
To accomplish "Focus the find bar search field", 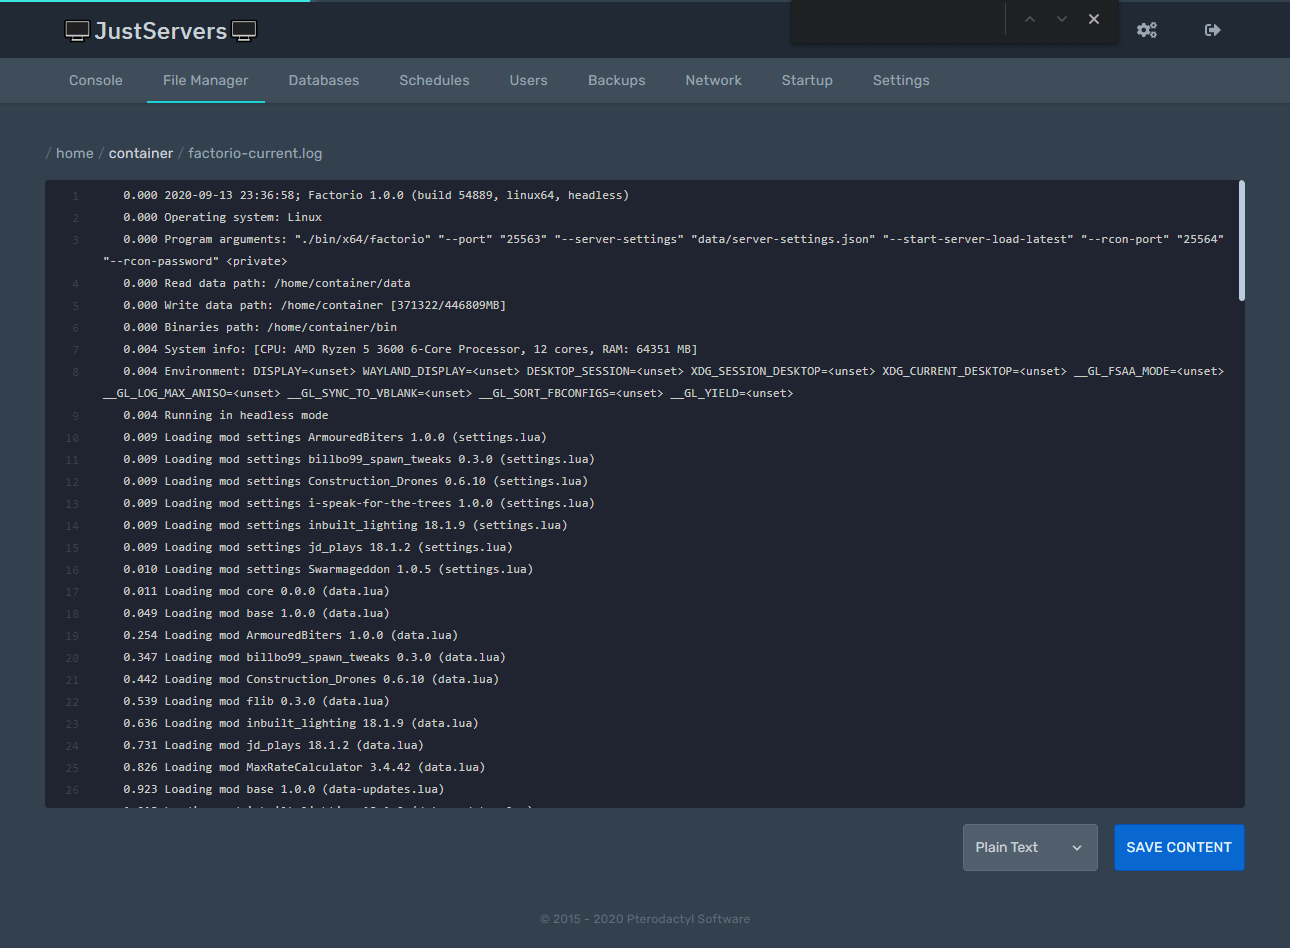I will (x=898, y=20).
